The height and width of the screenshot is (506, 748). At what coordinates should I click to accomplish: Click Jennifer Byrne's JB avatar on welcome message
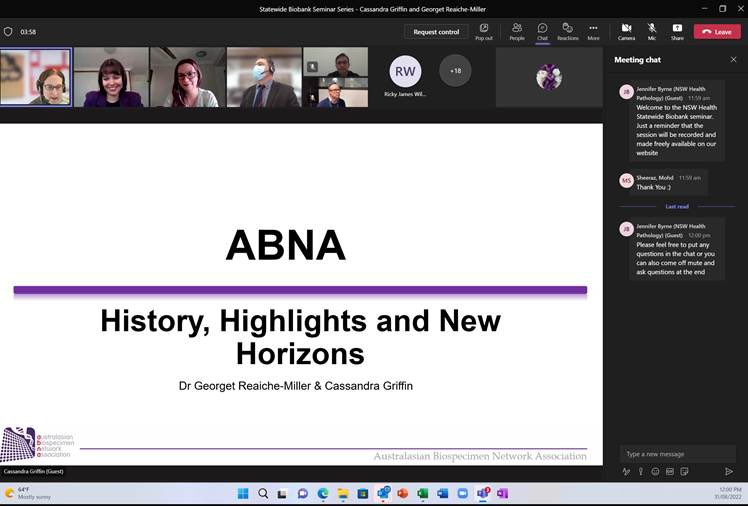pyautogui.click(x=626, y=92)
